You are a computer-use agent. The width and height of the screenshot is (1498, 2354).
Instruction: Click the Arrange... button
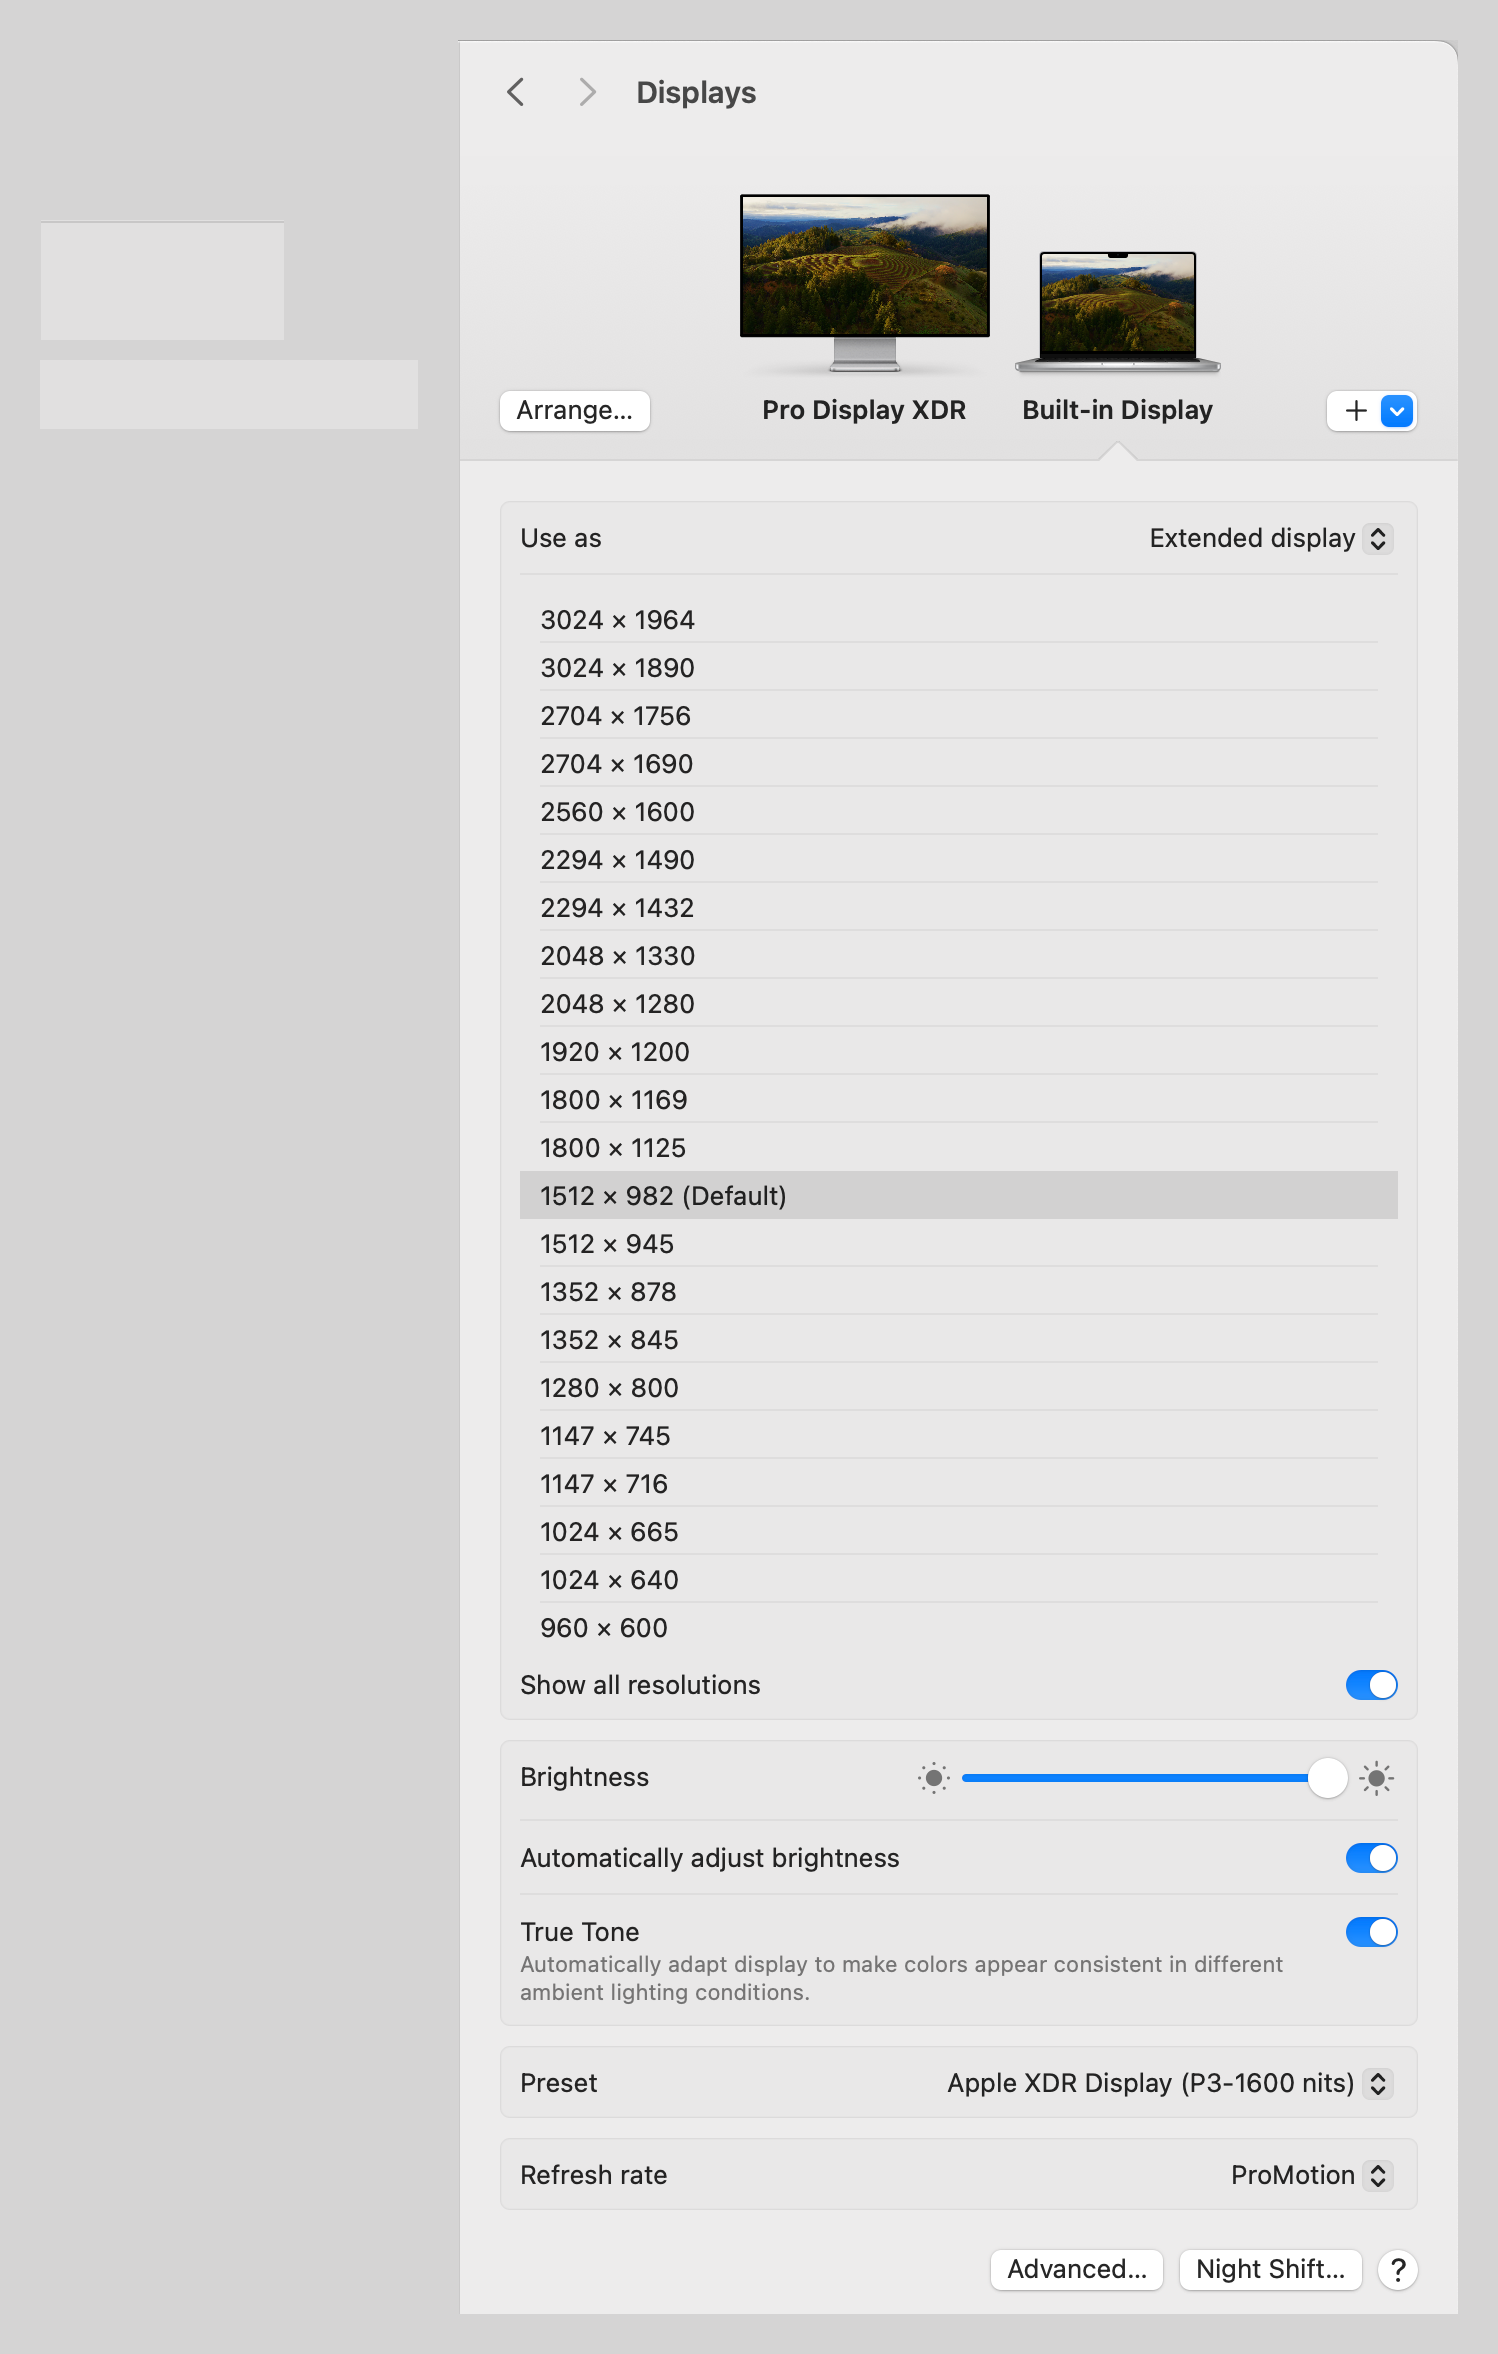574,411
